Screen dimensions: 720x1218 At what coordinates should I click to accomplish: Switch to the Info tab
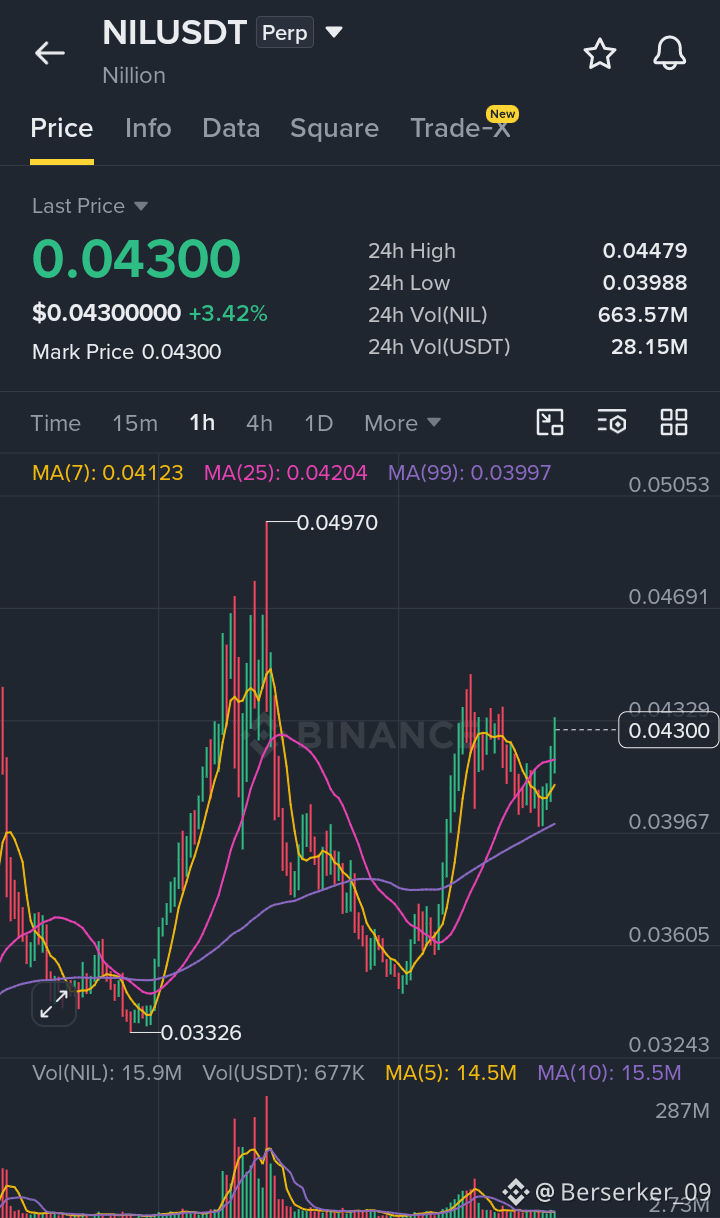(x=148, y=128)
